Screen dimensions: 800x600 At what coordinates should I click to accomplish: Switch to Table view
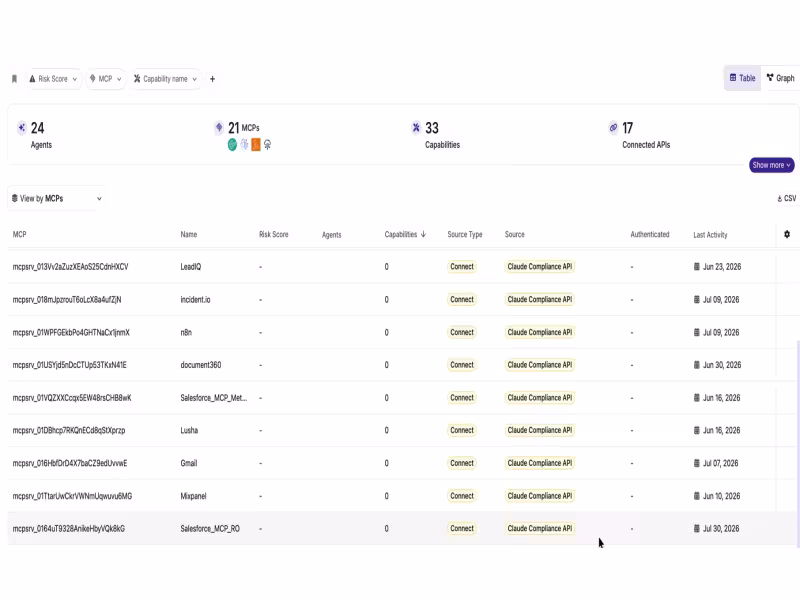pyautogui.click(x=742, y=78)
